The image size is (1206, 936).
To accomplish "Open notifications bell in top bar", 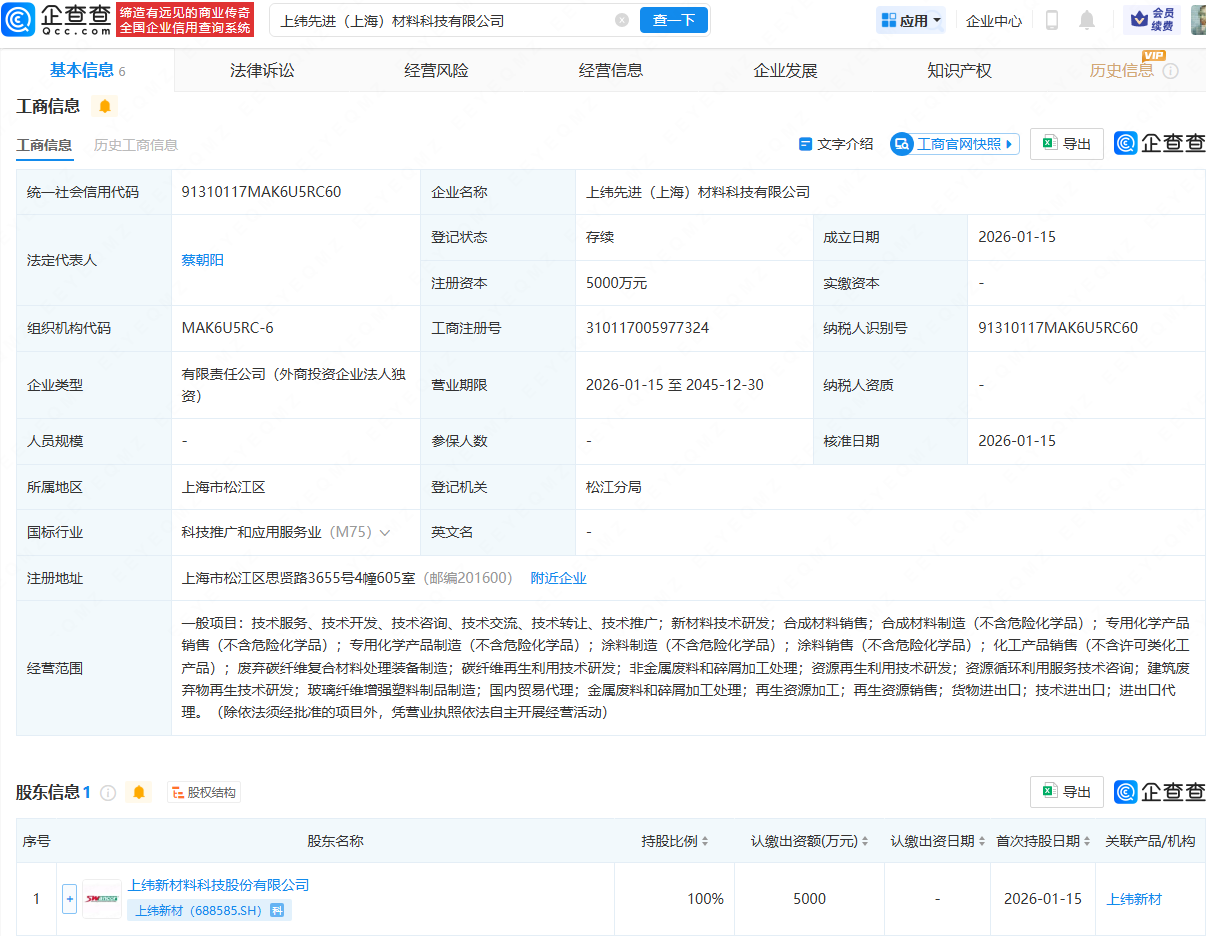I will pyautogui.click(x=1087, y=20).
